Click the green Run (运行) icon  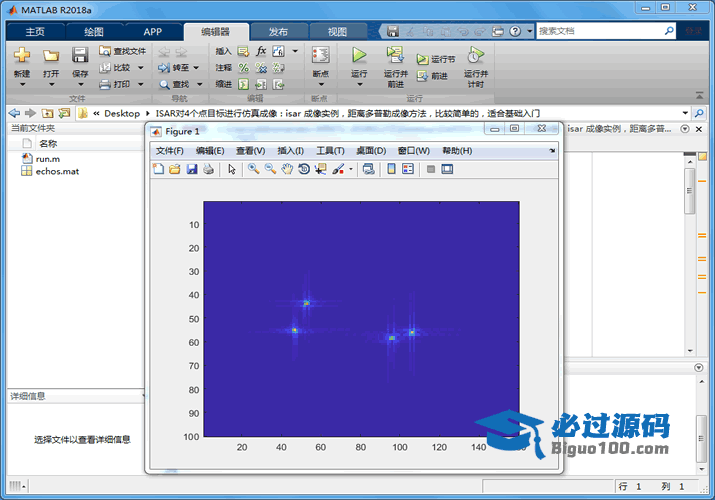tap(359, 55)
